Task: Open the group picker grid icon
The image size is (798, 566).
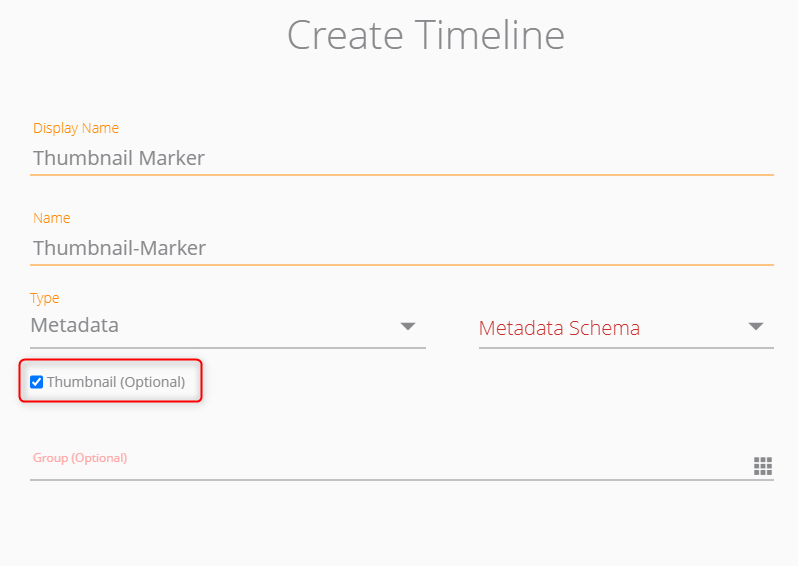Action: click(762, 466)
